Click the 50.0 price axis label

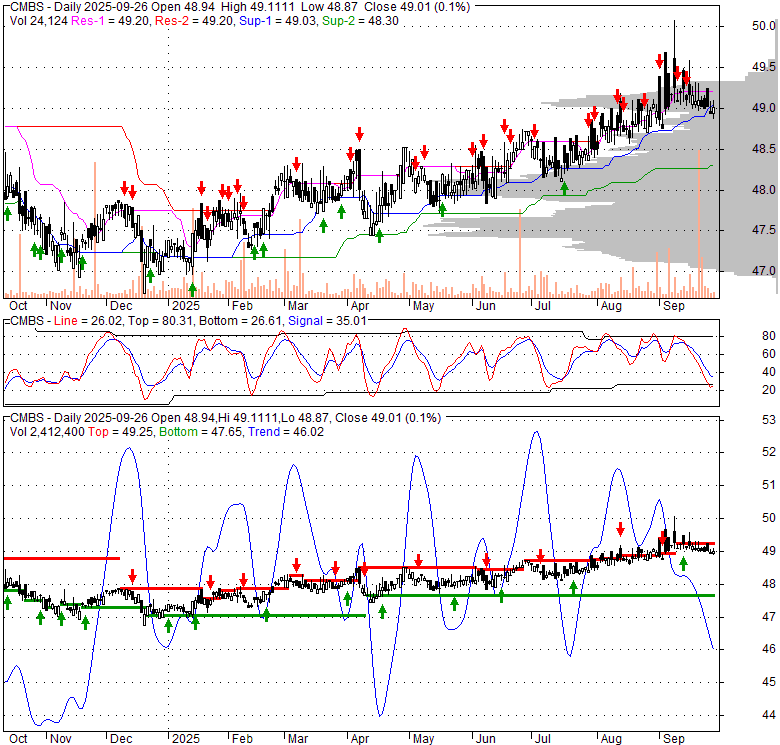click(764, 26)
